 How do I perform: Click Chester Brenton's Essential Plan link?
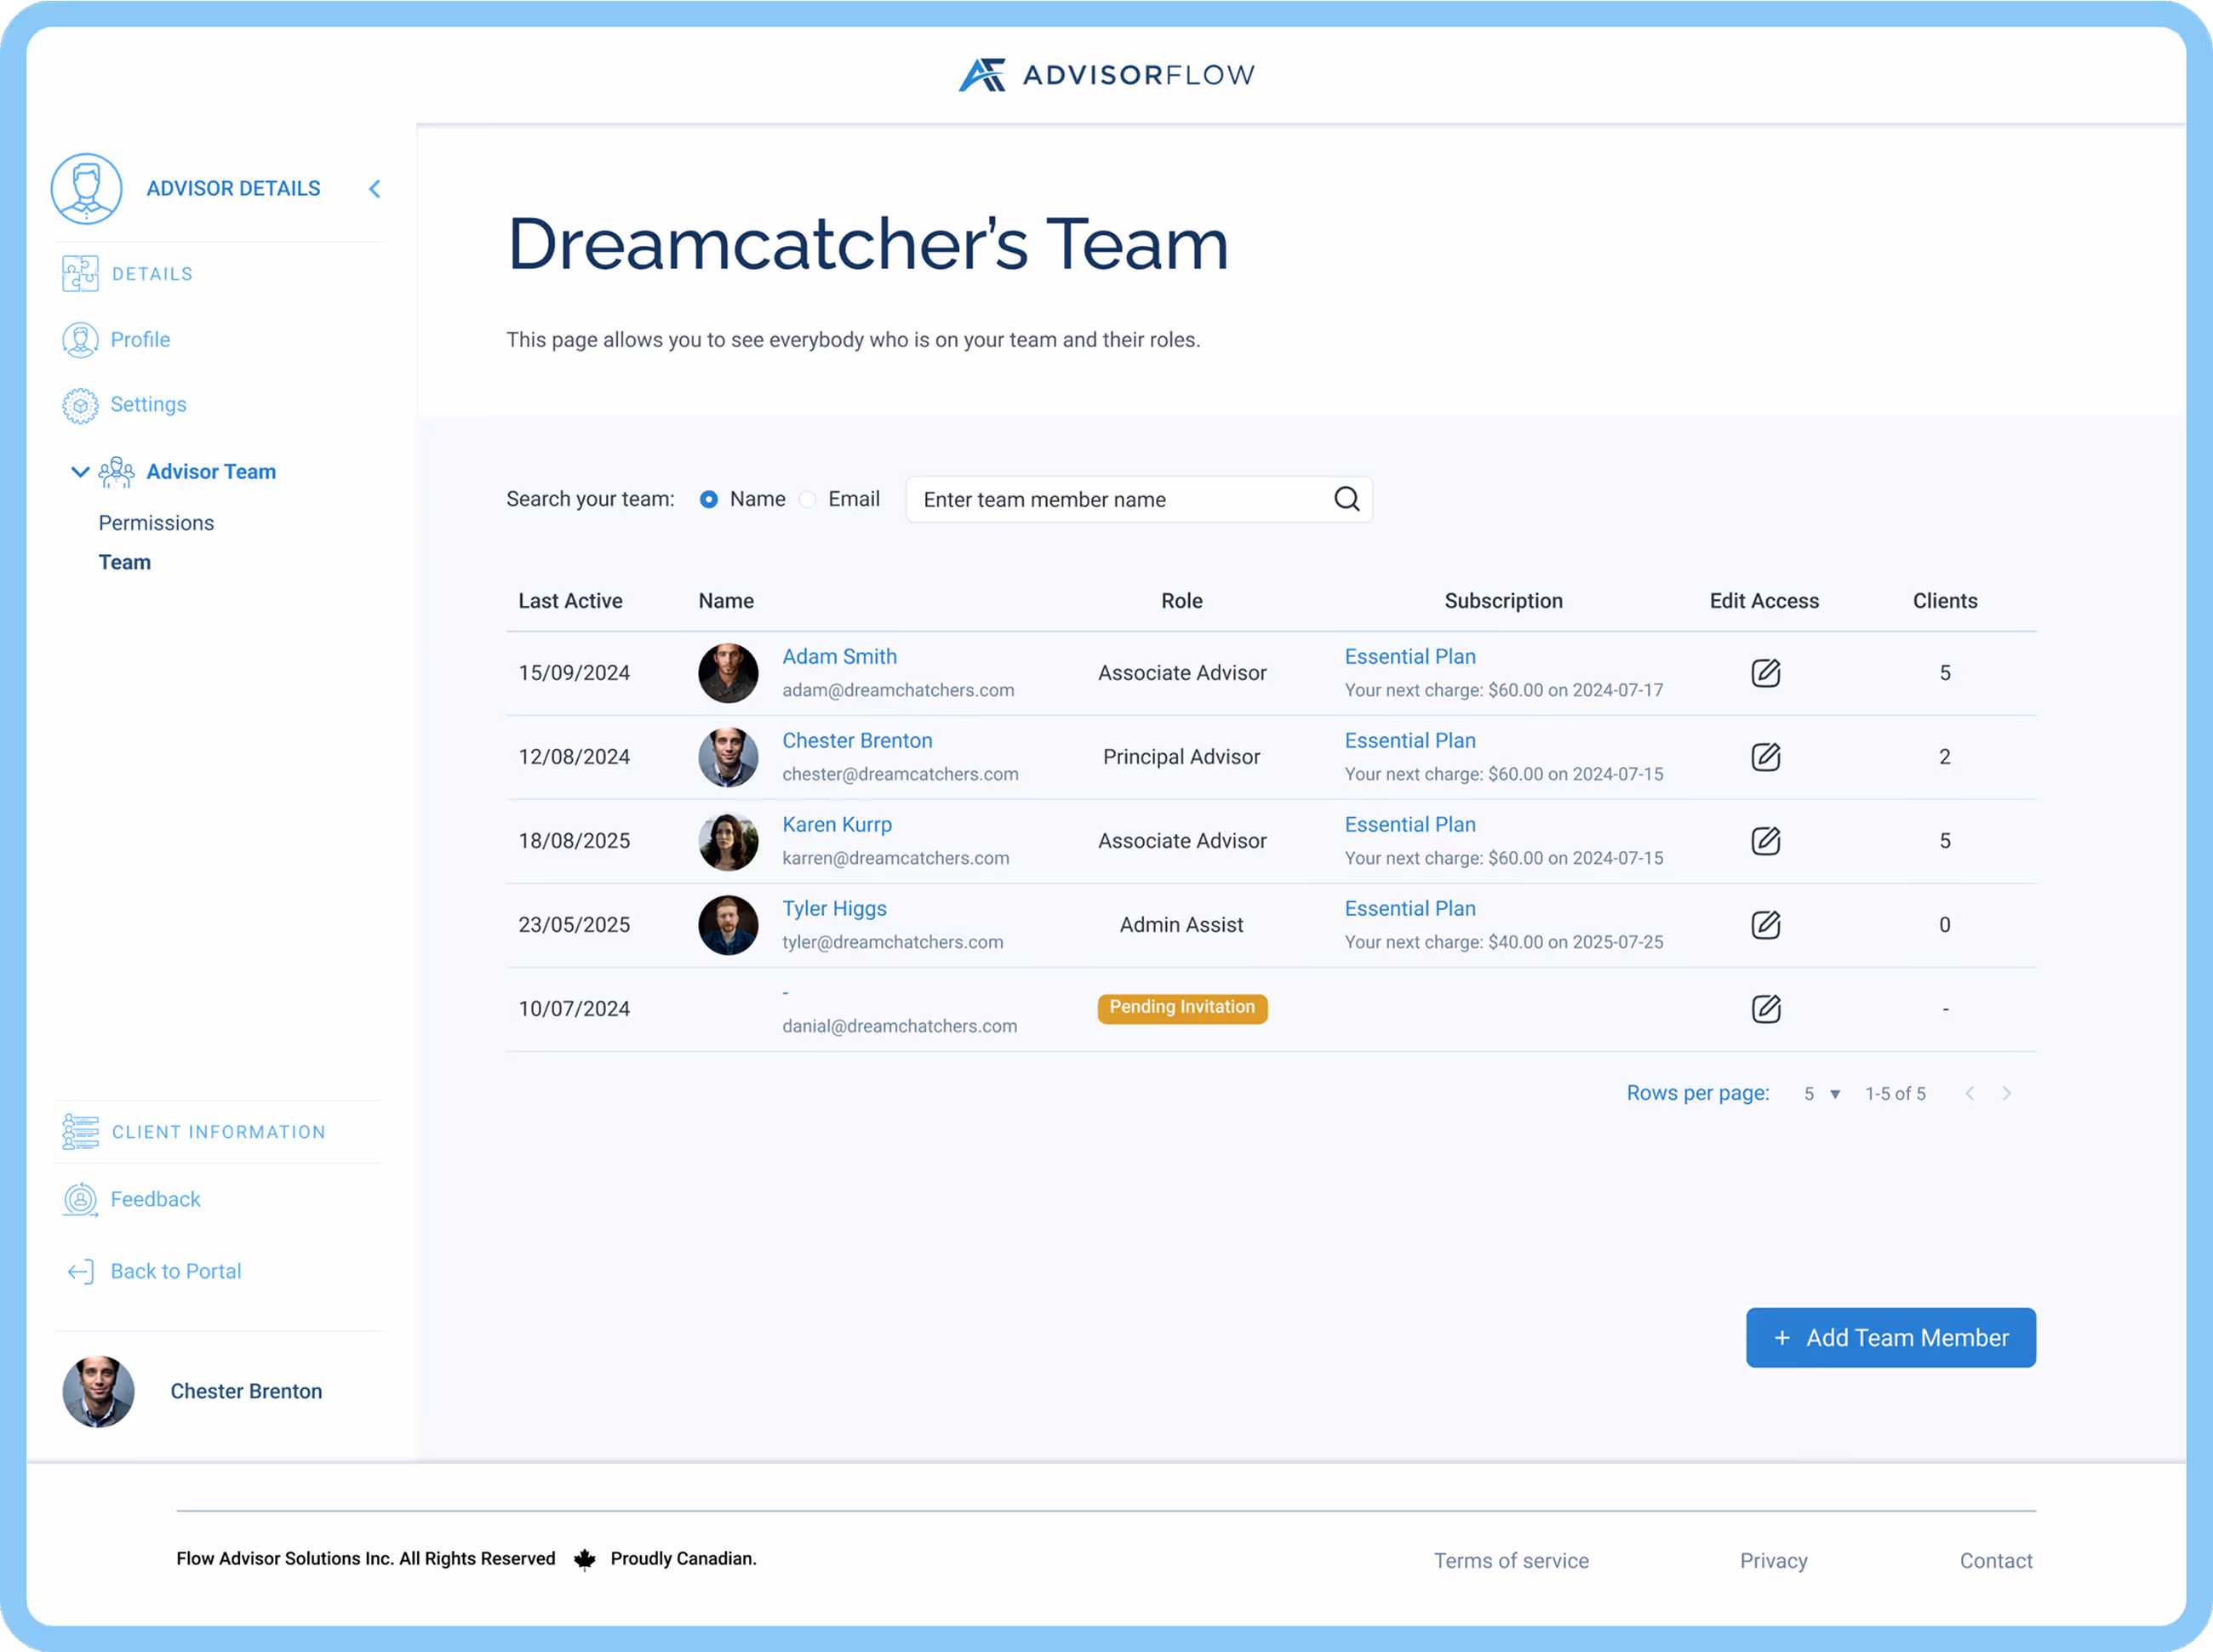click(1409, 741)
